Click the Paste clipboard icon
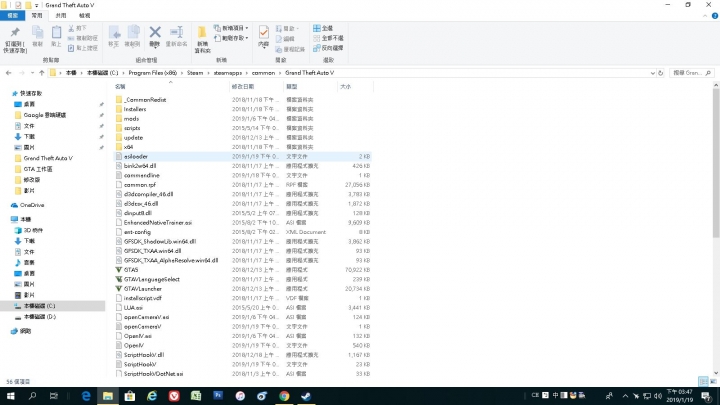Screen dimensions: 720x405 point(56,33)
